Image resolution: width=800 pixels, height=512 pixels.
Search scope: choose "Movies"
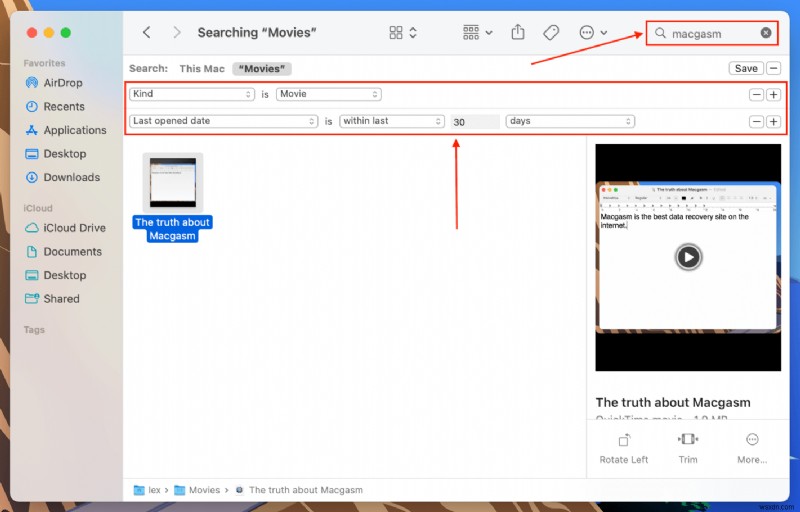[x=262, y=68]
